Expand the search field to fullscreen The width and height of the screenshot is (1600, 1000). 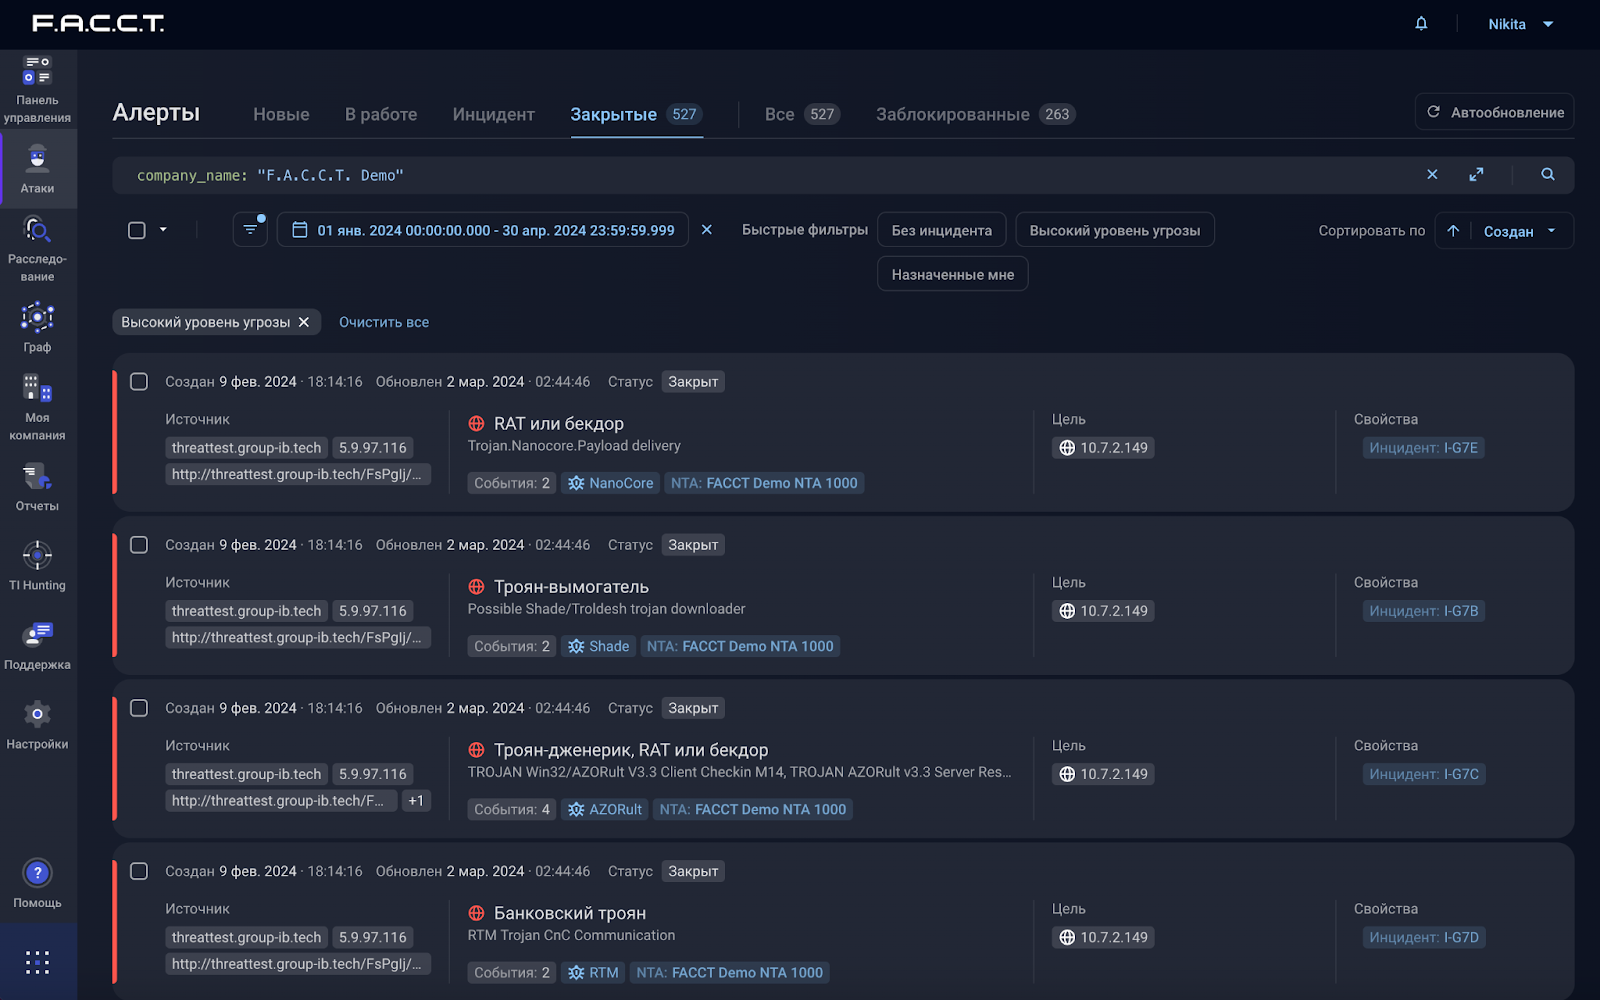(x=1476, y=174)
